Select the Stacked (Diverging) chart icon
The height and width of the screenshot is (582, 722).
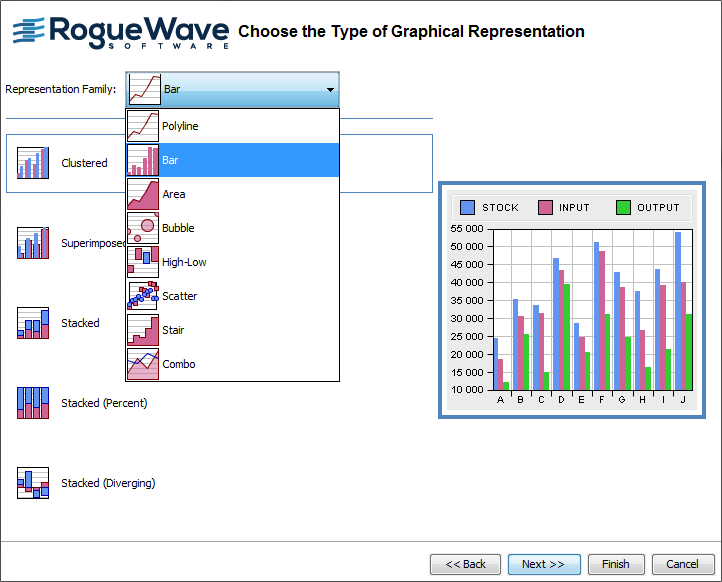pos(33,483)
